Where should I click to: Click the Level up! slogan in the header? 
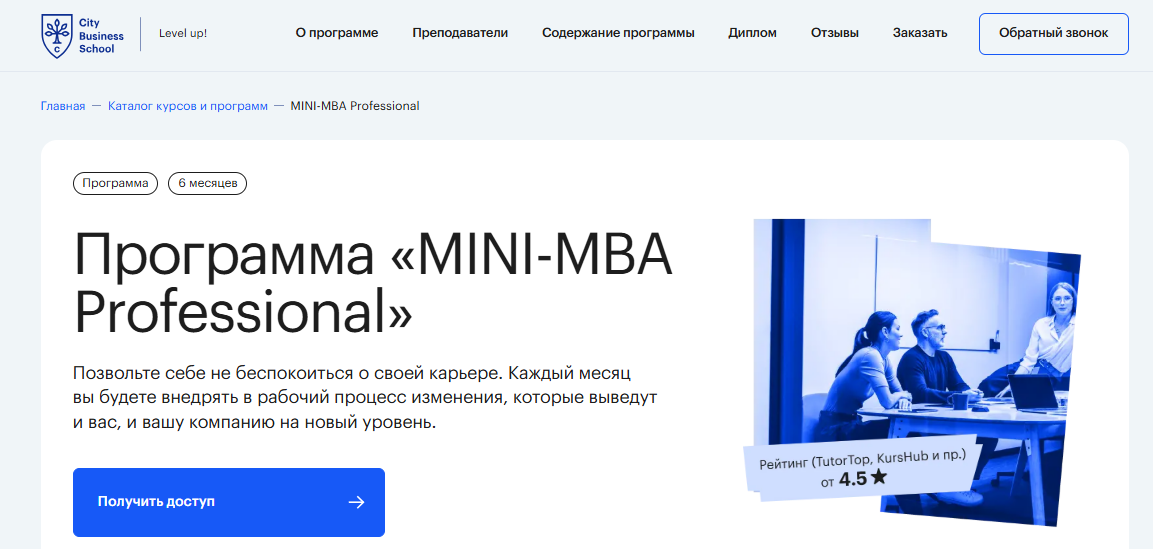tap(183, 33)
